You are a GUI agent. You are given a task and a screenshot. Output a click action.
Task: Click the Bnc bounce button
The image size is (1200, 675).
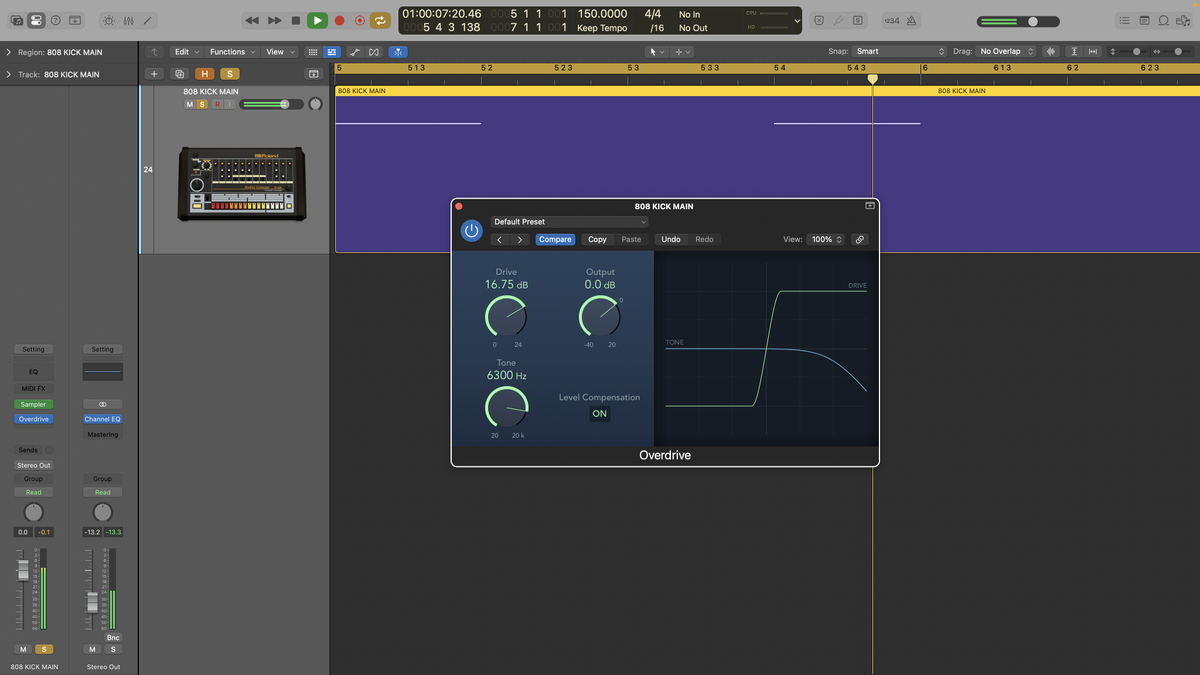pos(113,637)
